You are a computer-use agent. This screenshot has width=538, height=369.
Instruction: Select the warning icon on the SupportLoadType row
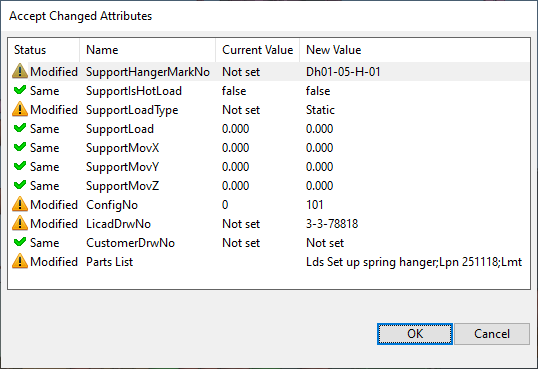20,109
